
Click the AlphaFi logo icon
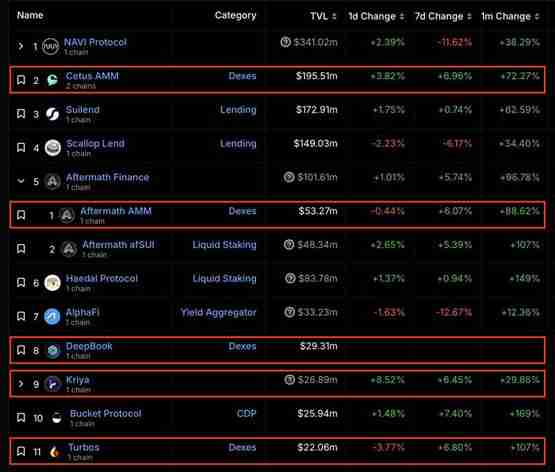(x=52, y=316)
